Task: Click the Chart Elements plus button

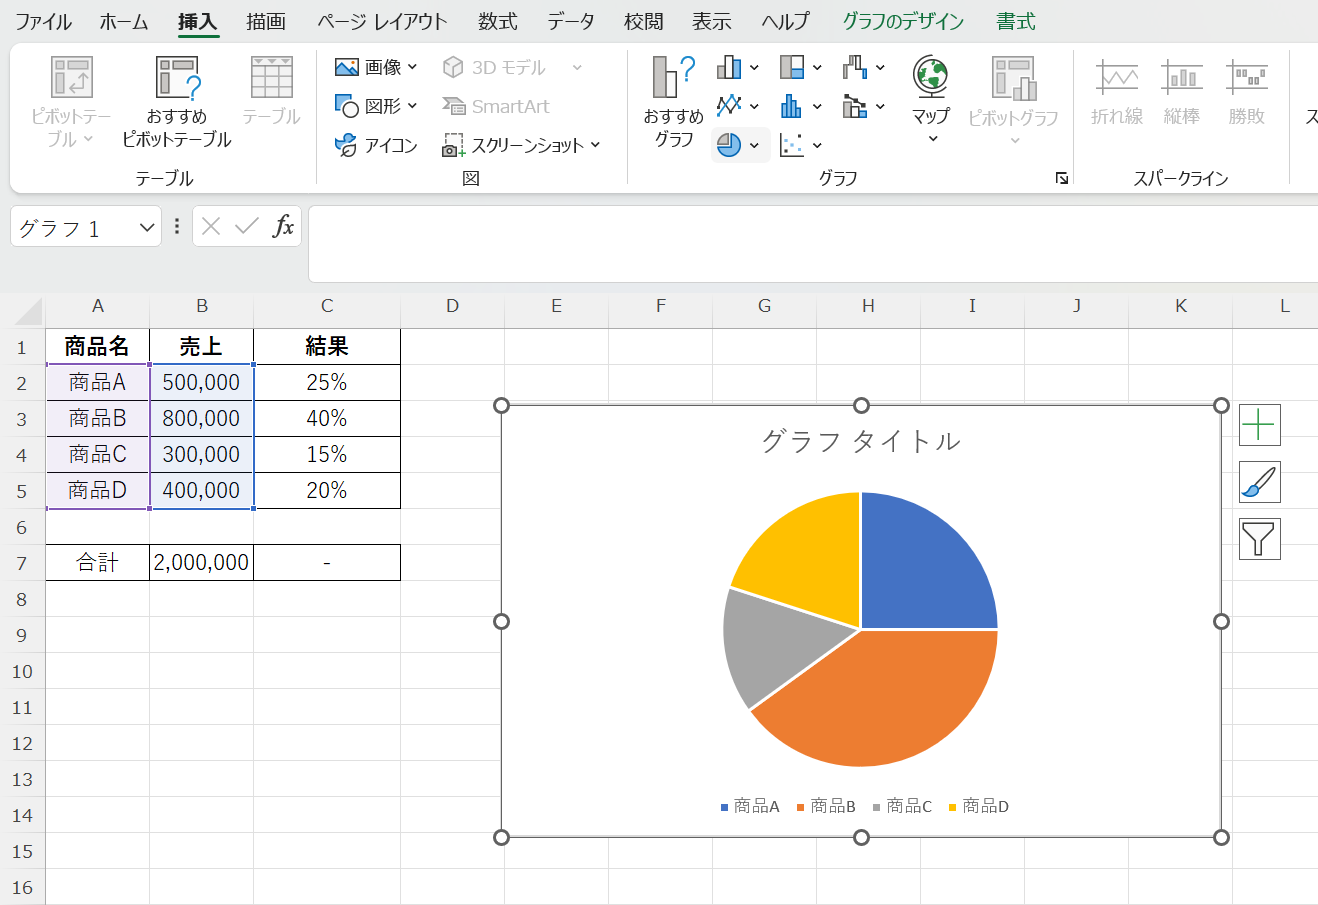Action: coord(1259,425)
